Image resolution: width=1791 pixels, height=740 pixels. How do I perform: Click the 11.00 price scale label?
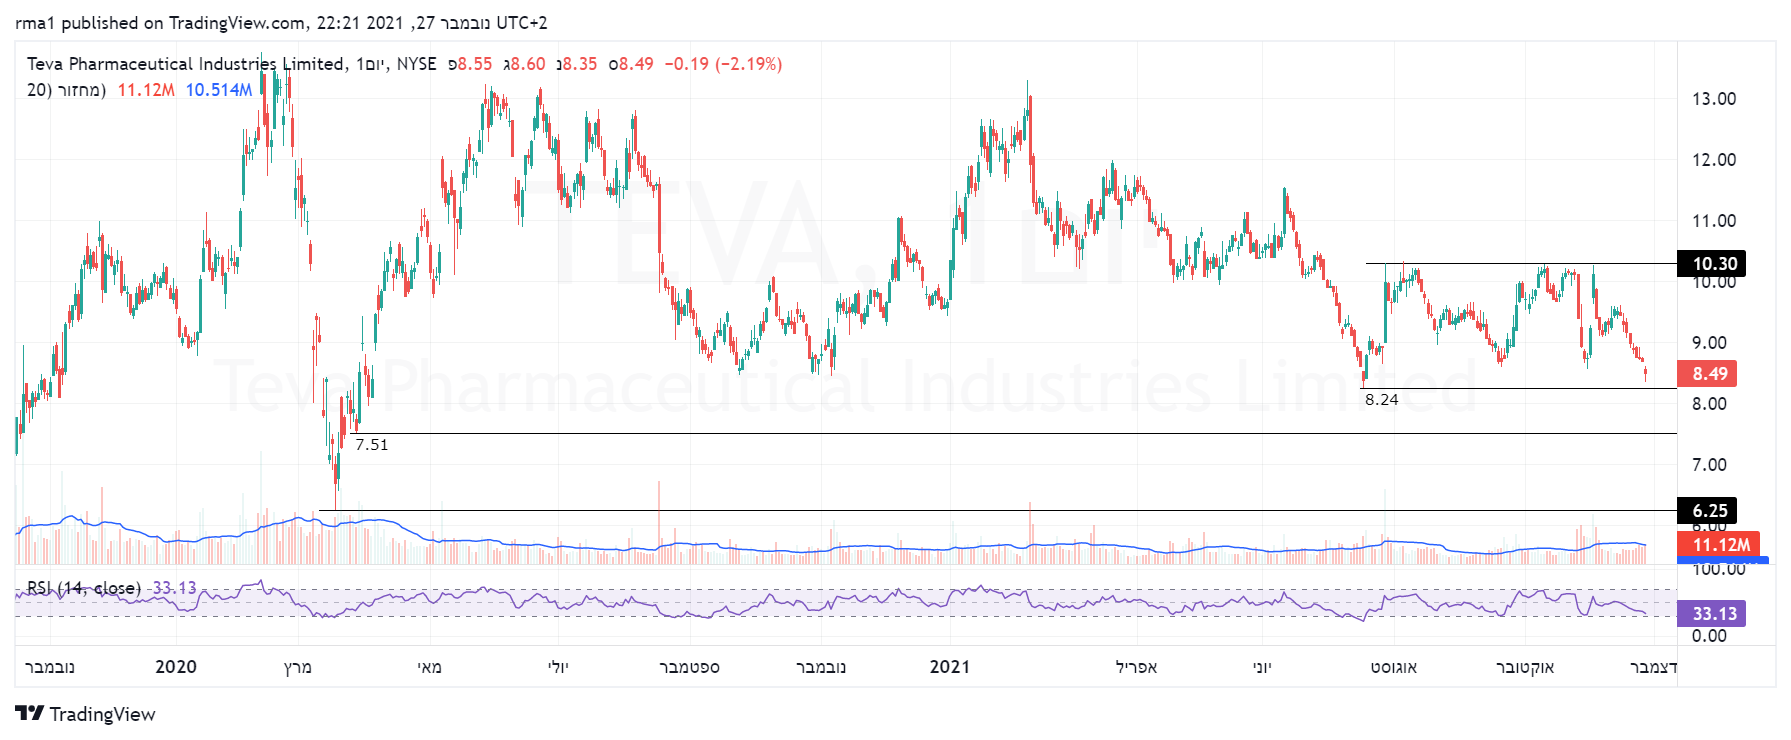1714,221
